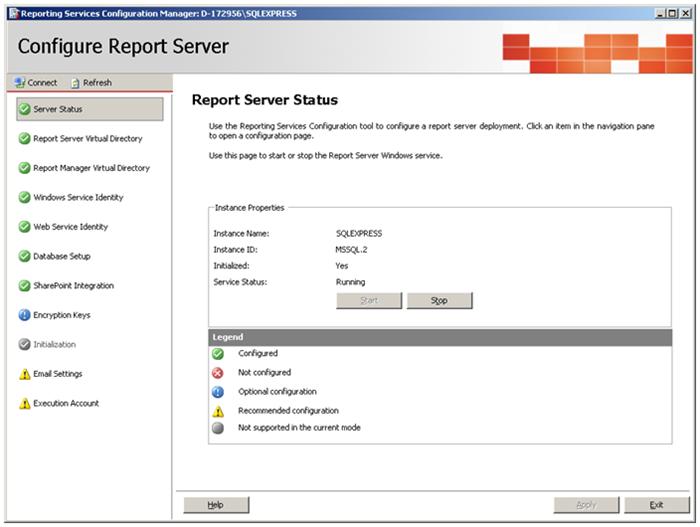Click the Initialized value Yes
Image resolution: width=700 pixels, height=527 pixels.
(x=342, y=266)
